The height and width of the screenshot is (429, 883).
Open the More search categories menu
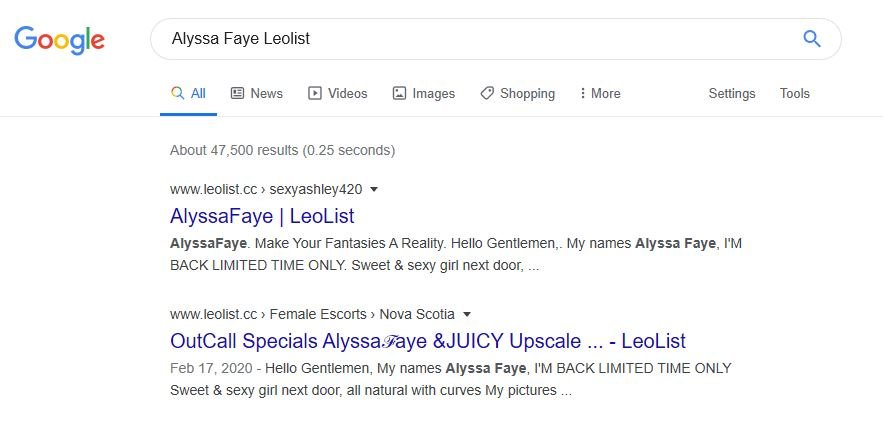(600, 93)
